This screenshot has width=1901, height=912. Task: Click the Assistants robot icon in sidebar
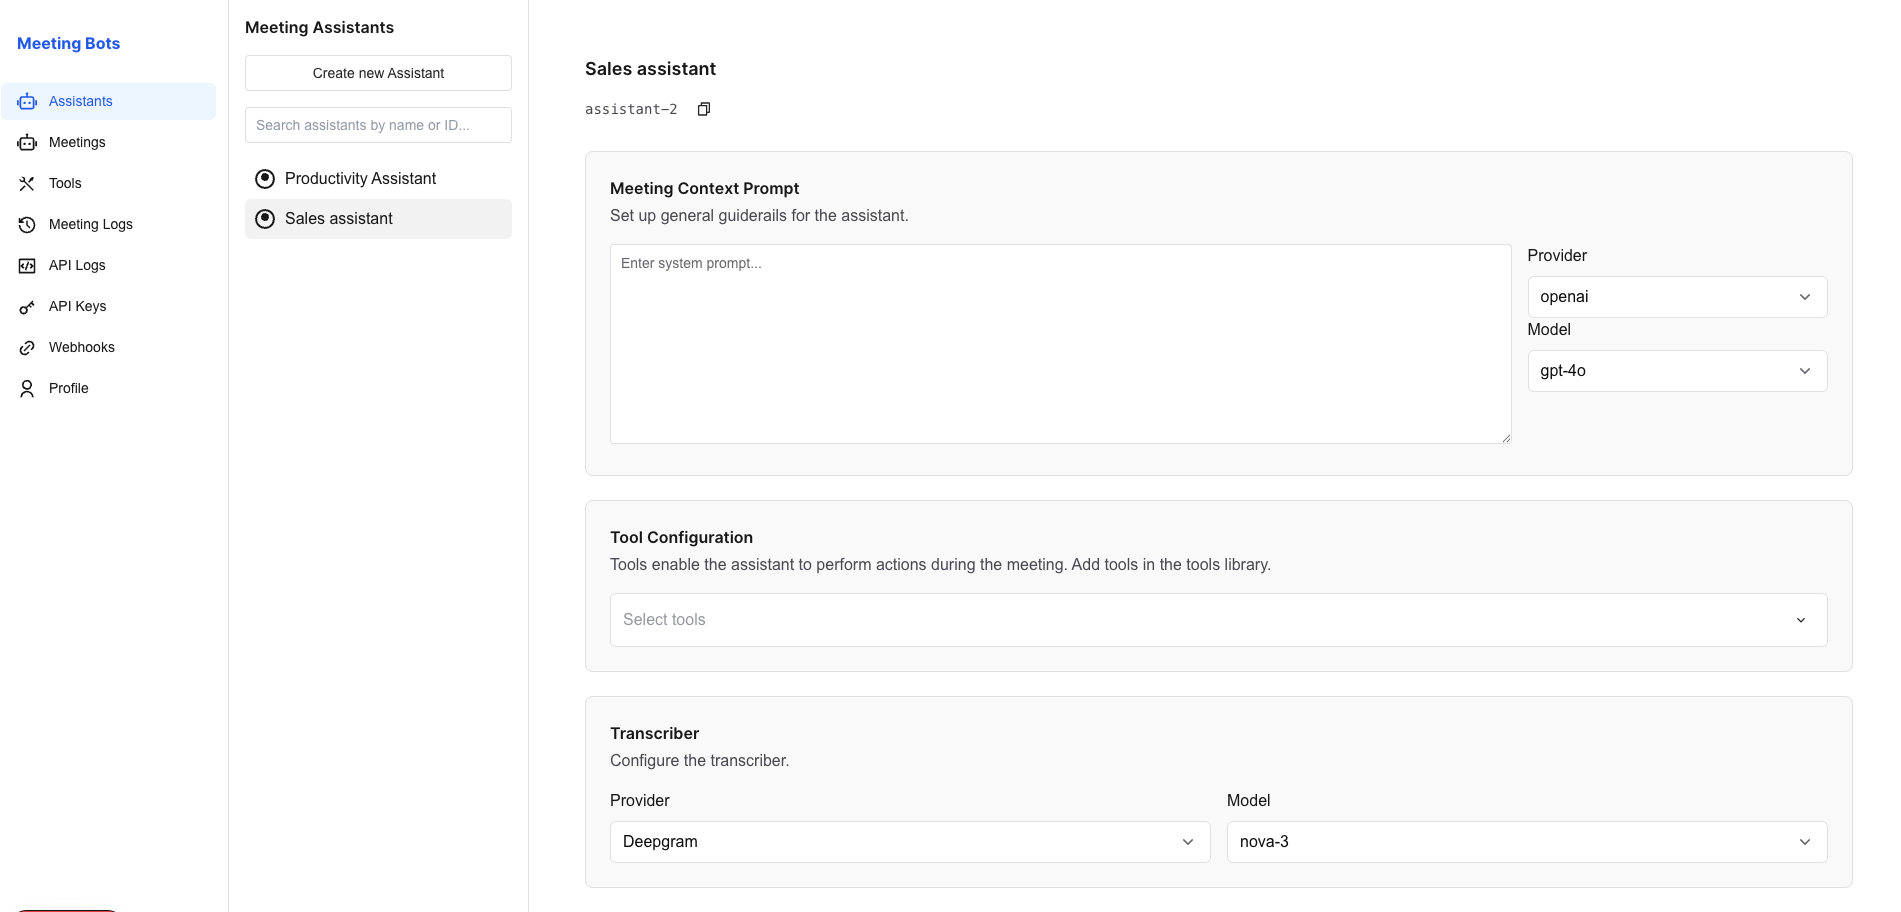pyautogui.click(x=27, y=102)
